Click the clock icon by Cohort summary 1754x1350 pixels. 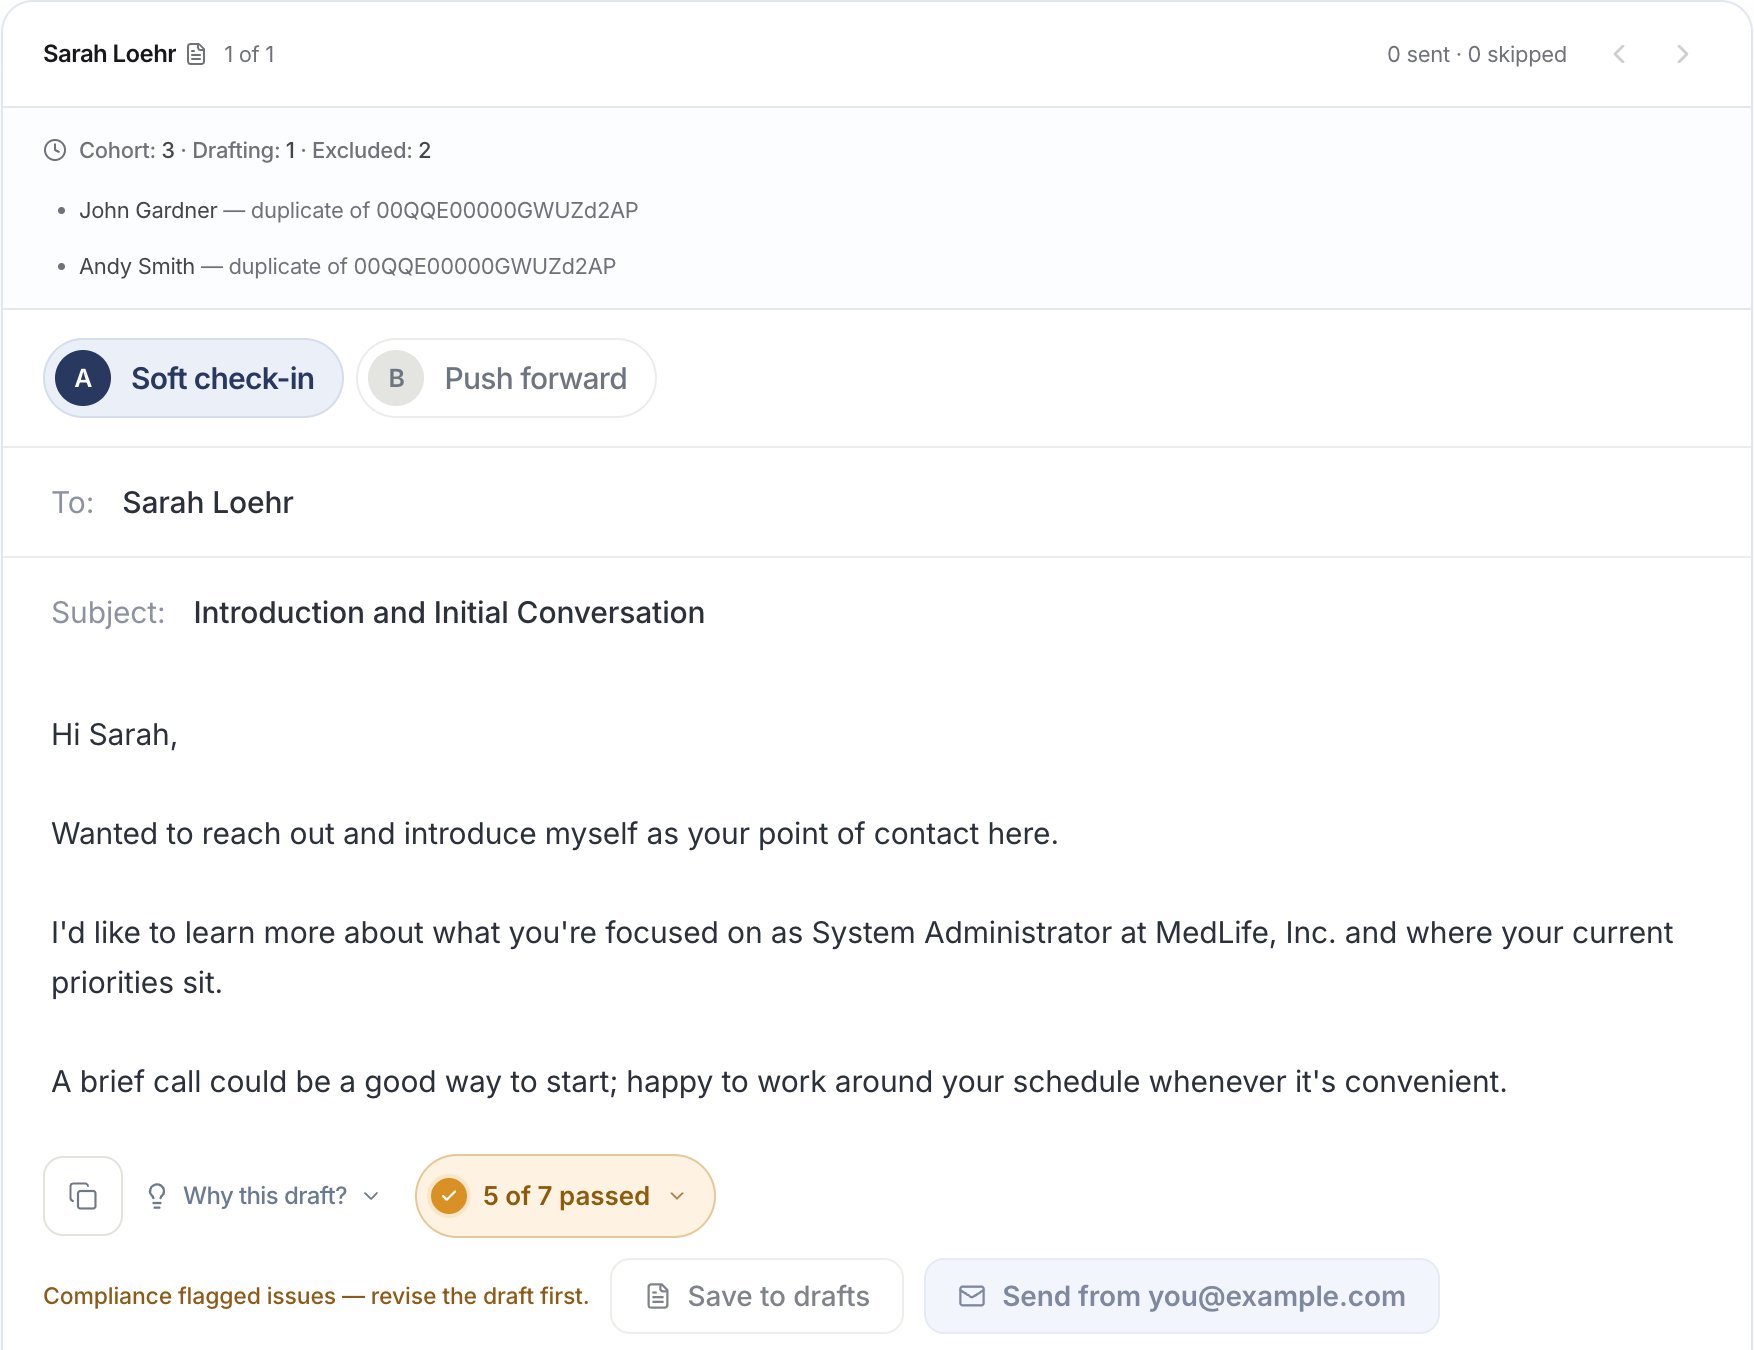[x=55, y=150]
